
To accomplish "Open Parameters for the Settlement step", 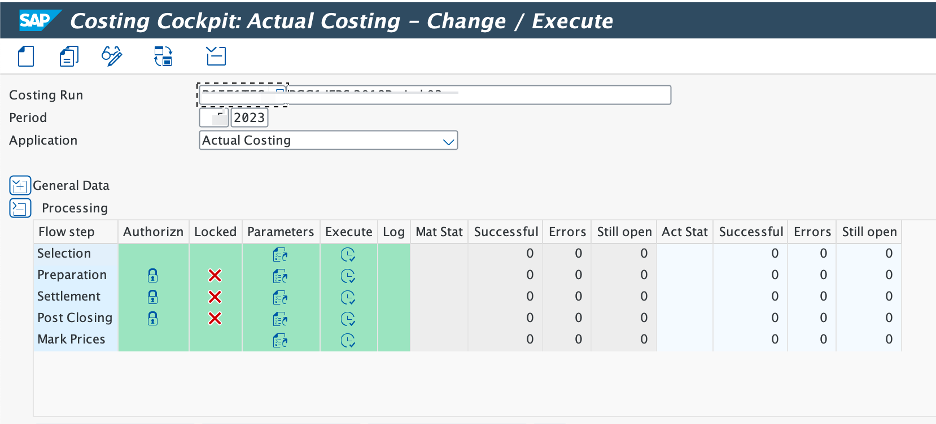I will [x=280, y=297].
